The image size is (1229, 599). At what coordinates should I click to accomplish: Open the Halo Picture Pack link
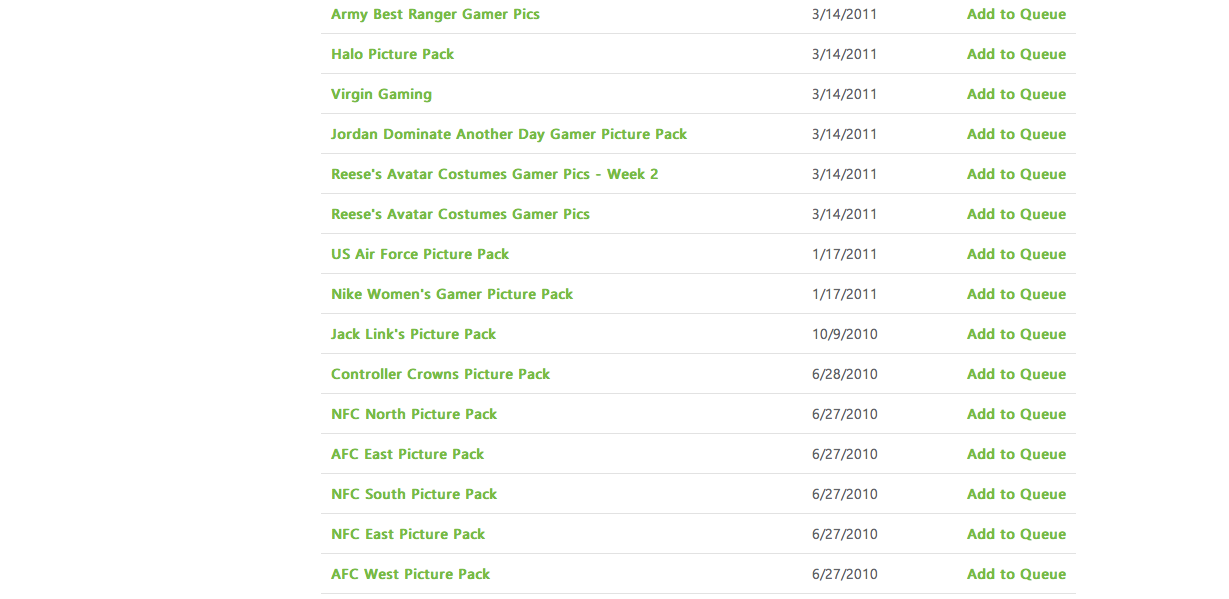point(392,54)
